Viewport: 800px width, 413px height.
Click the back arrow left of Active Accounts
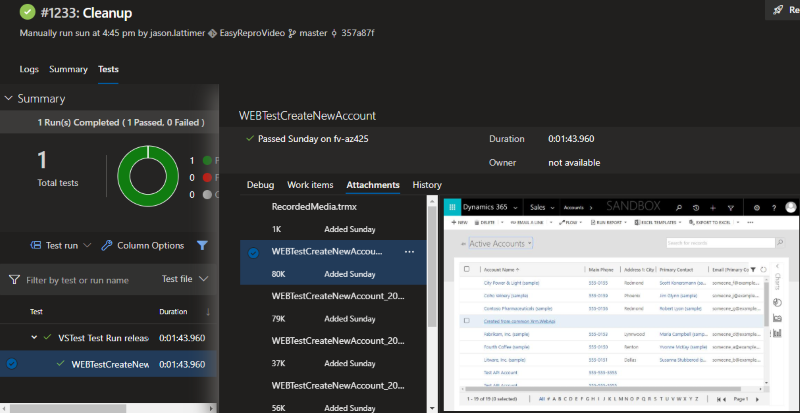463,244
